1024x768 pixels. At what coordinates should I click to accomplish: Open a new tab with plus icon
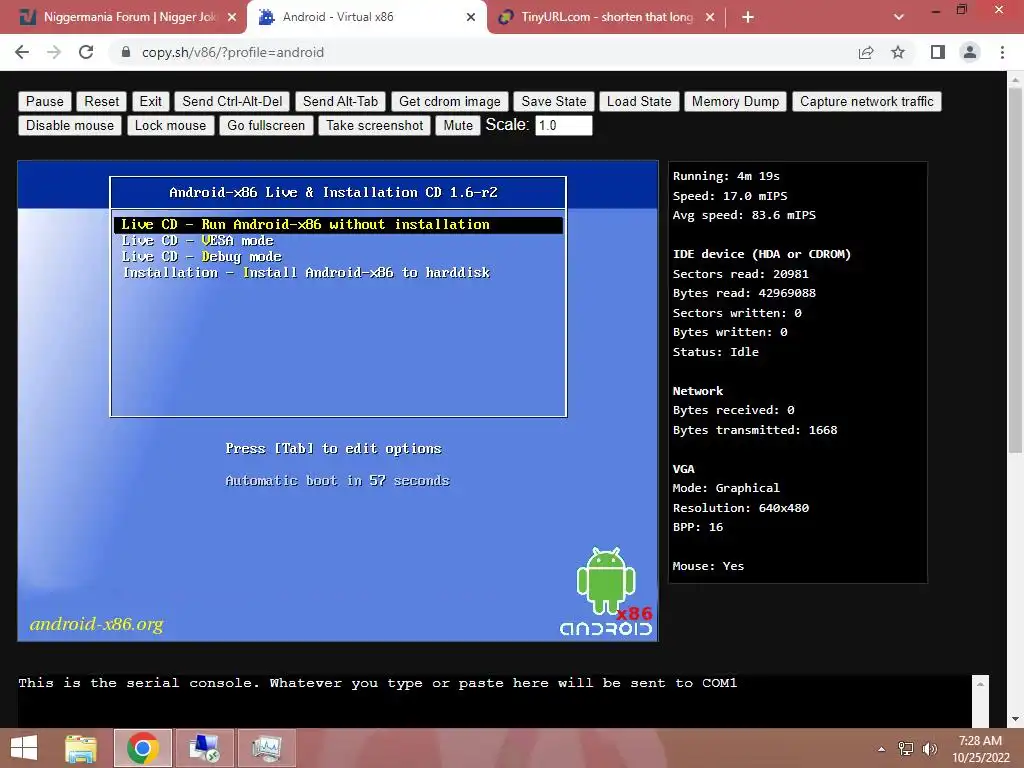[748, 17]
